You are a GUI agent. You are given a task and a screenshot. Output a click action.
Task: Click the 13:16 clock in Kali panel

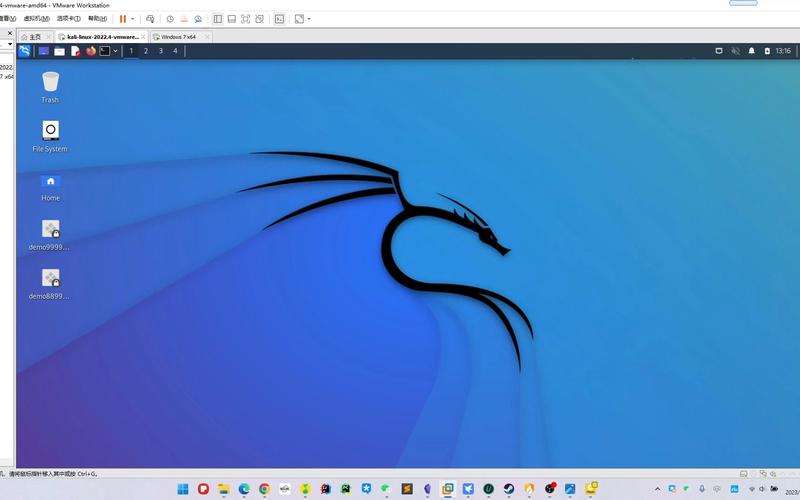[782, 51]
